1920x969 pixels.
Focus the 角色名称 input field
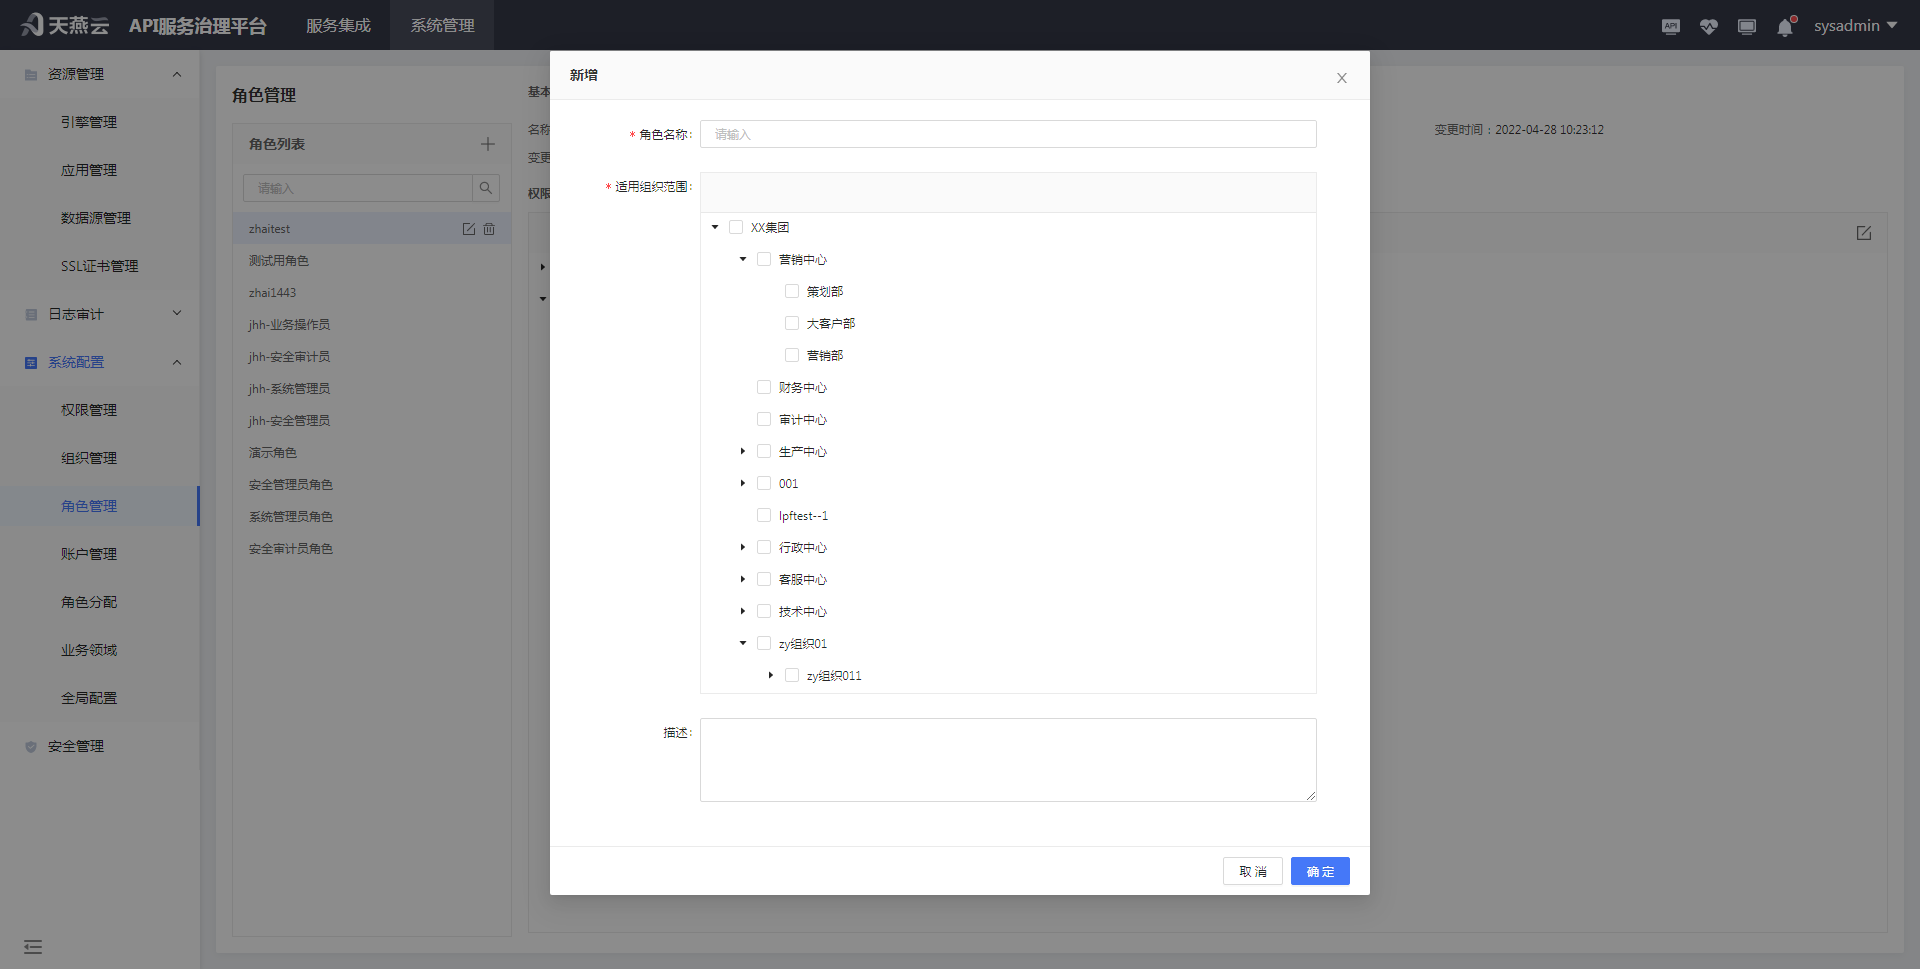[x=1008, y=134]
